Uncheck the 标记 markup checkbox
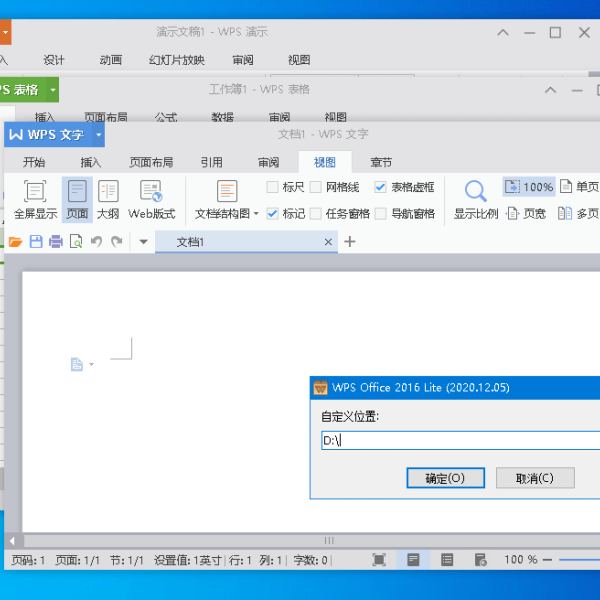 [272, 214]
